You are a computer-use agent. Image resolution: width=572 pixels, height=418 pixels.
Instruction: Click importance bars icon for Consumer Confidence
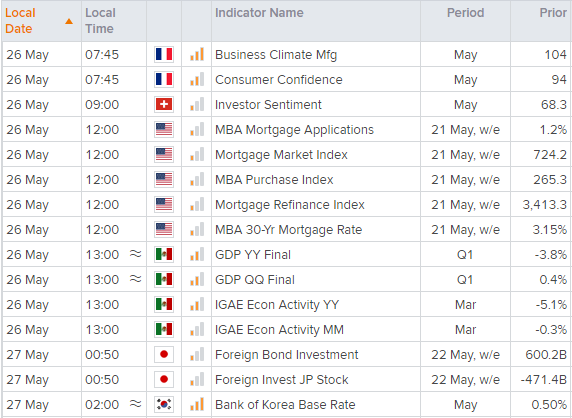click(197, 79)
